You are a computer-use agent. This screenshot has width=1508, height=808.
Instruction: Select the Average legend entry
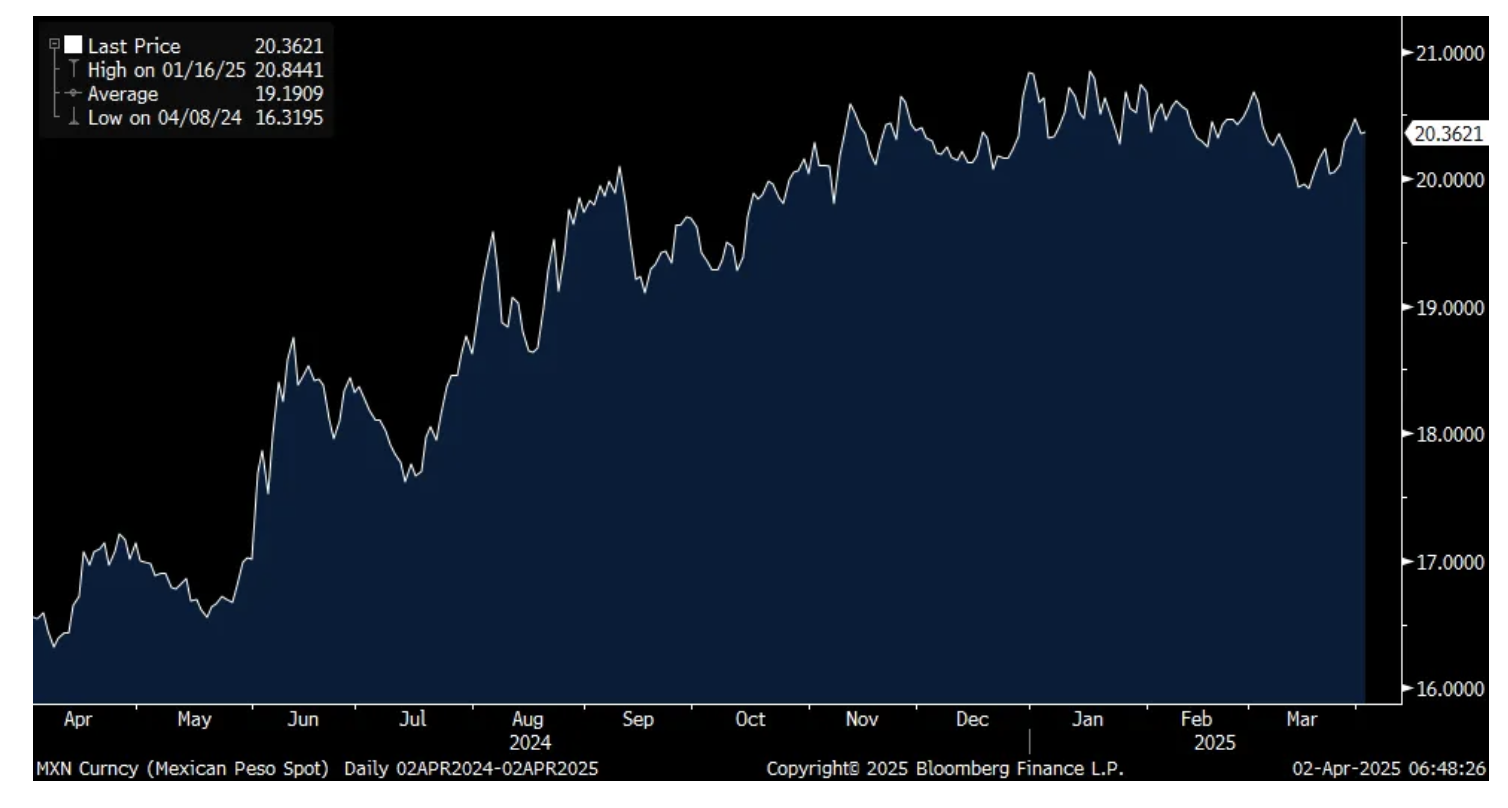click(x=123, y=94)
